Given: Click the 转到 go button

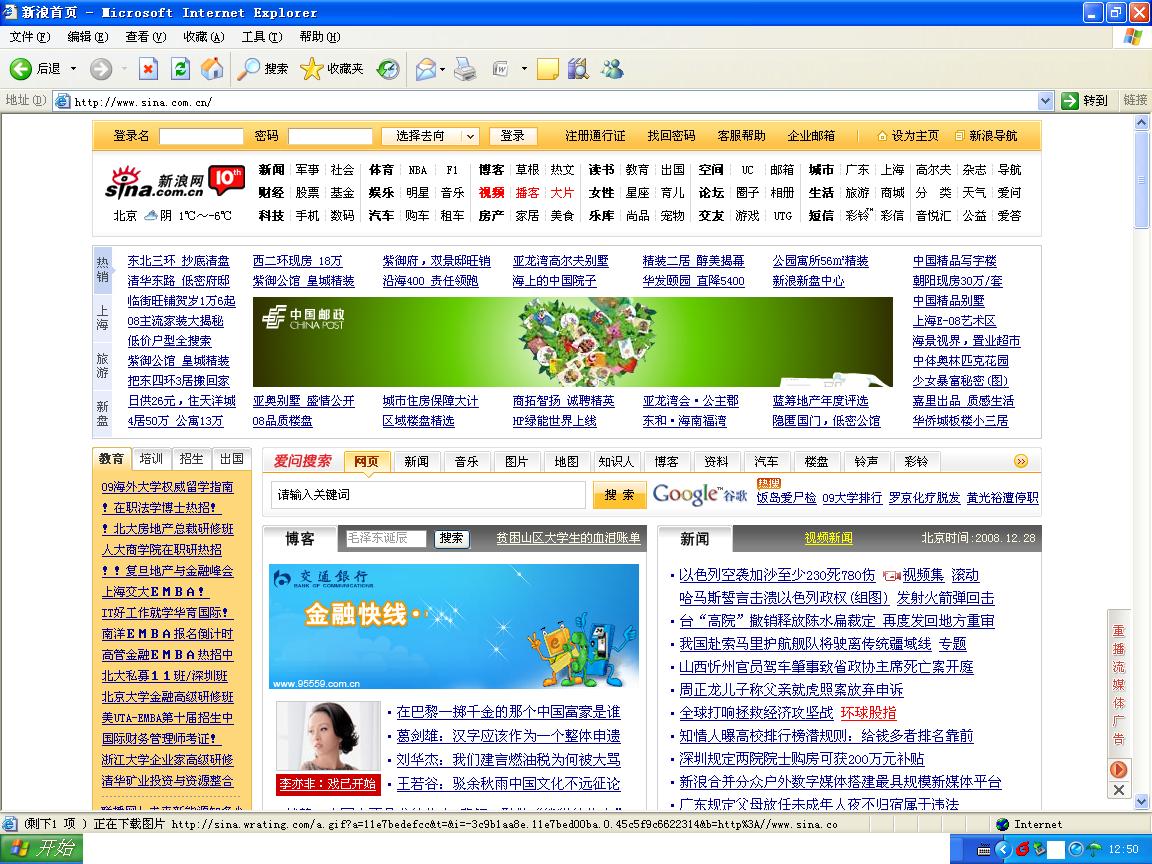Looking at the screenshot, I should point(1084,101).
